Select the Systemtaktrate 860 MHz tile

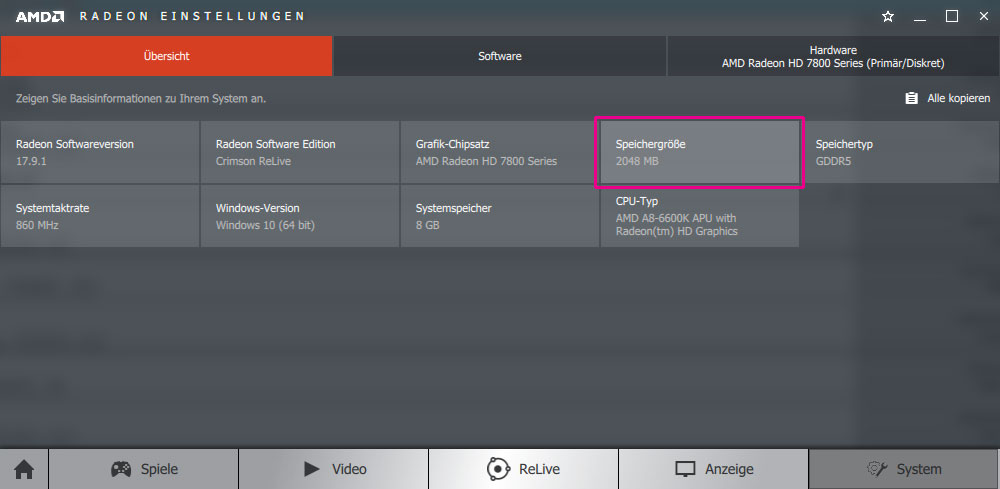click(x=100, y=216)
